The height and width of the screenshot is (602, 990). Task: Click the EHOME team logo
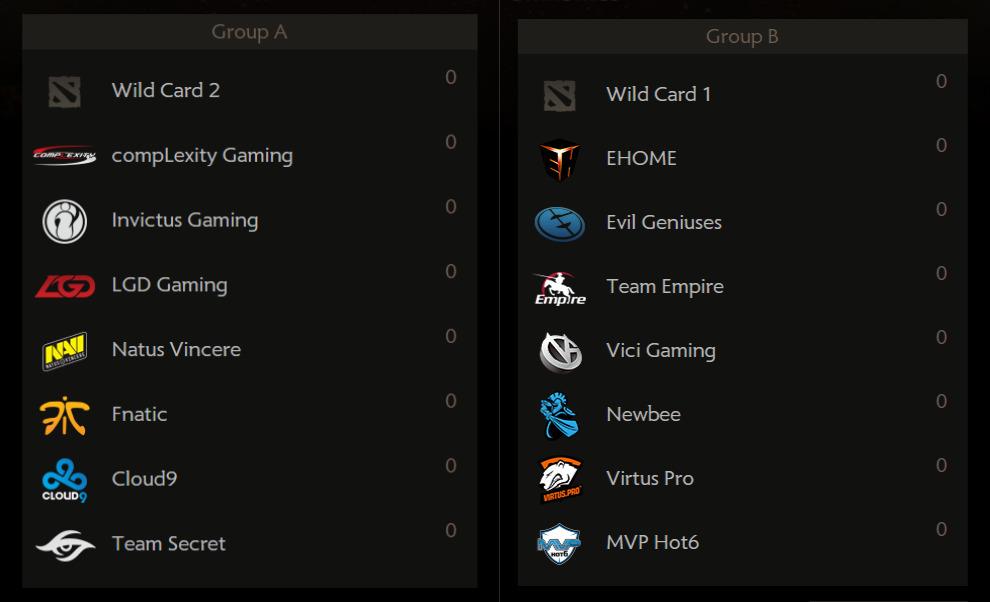pos(559,160)
